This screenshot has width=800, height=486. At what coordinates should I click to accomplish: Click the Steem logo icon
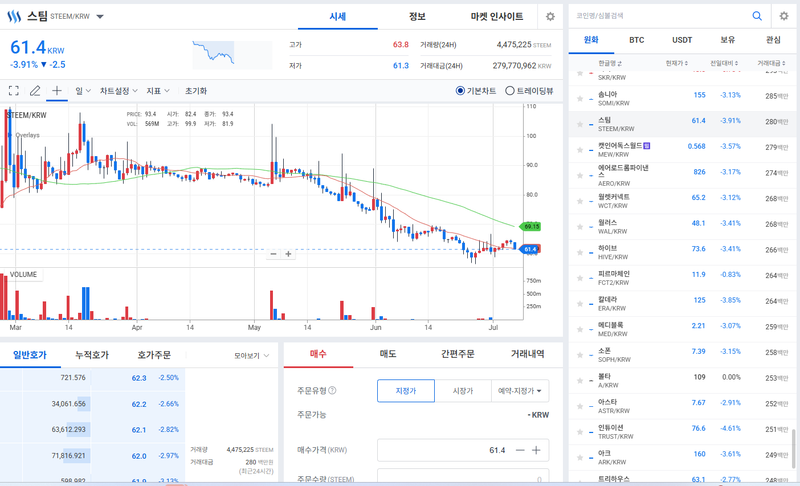pos(14,16)
